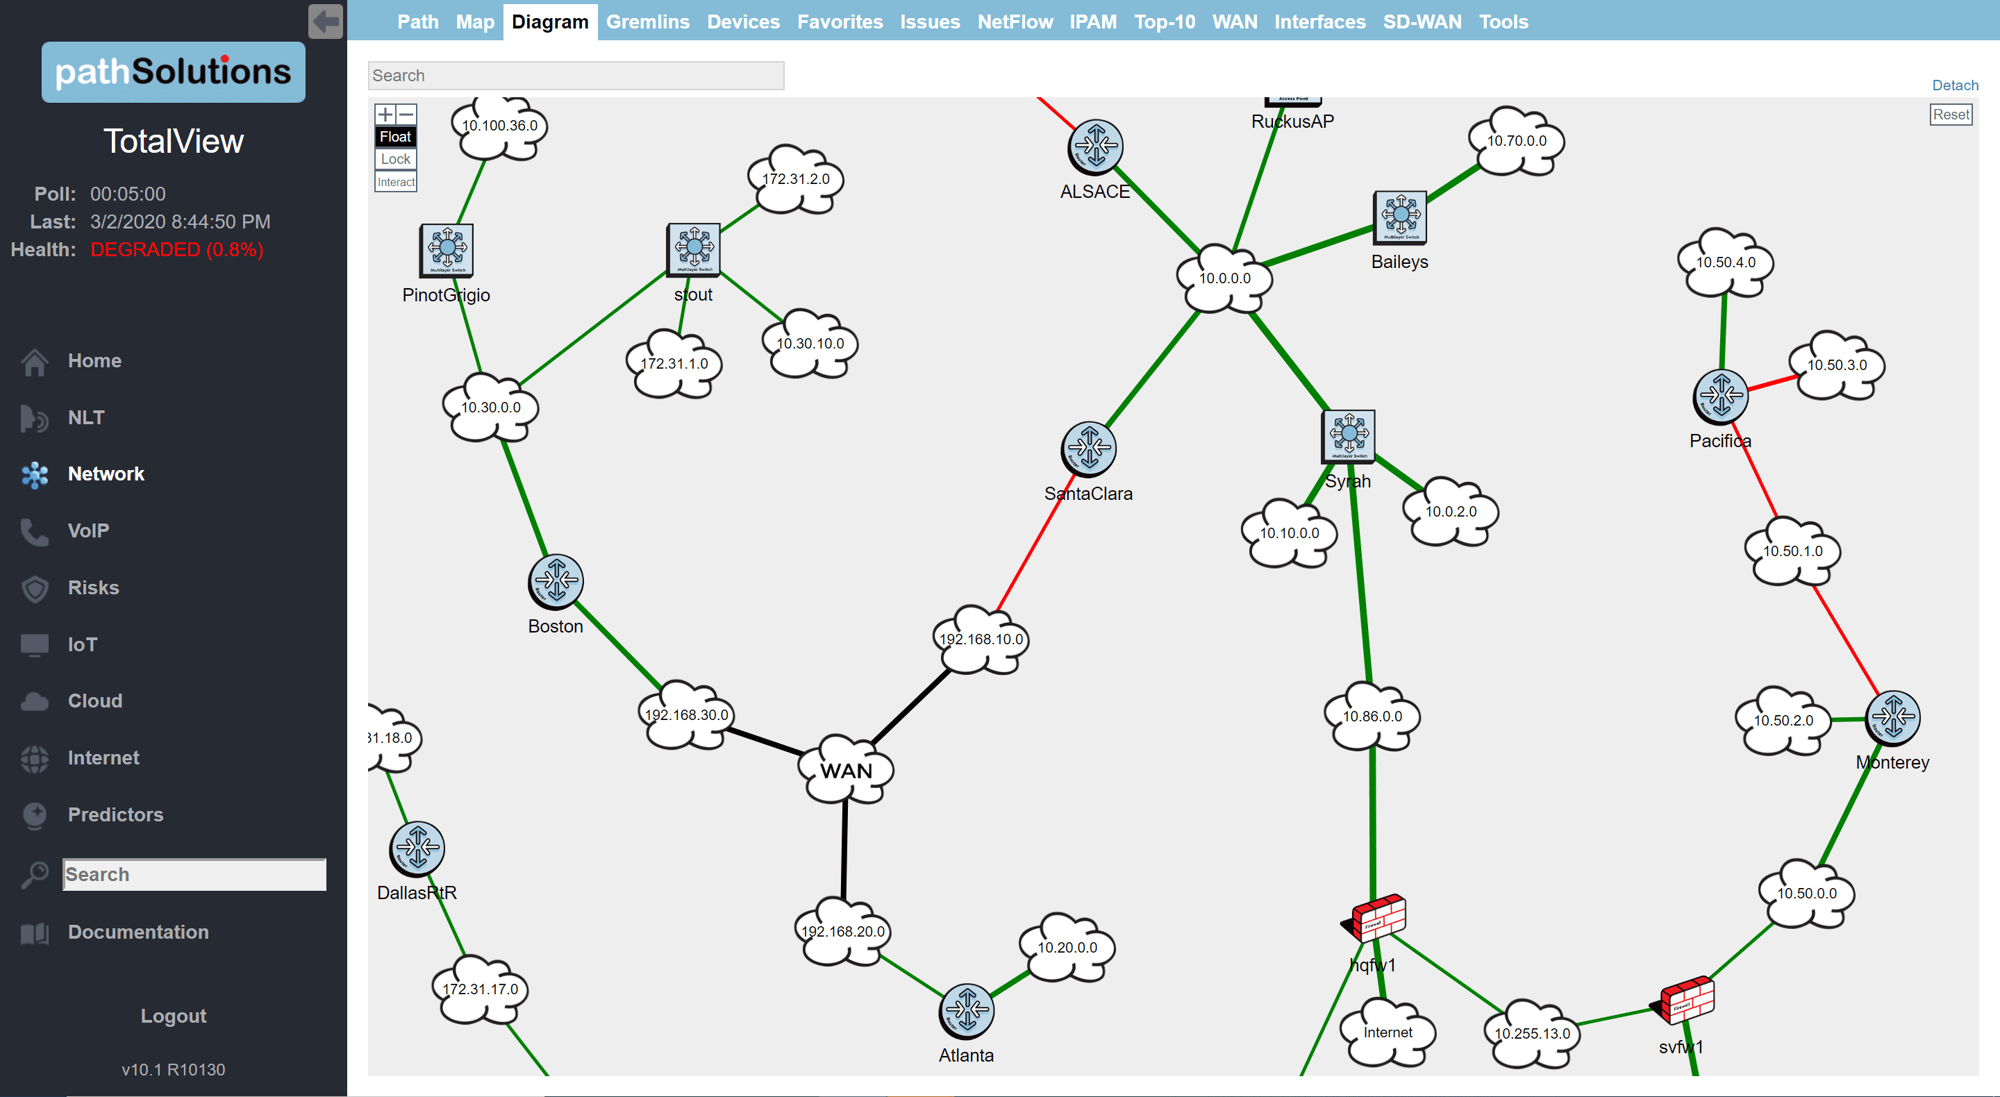The image size is (2000, 1097).
Task: Click the 10.255.13.0 cloud node
Action: [1532, 1034]
